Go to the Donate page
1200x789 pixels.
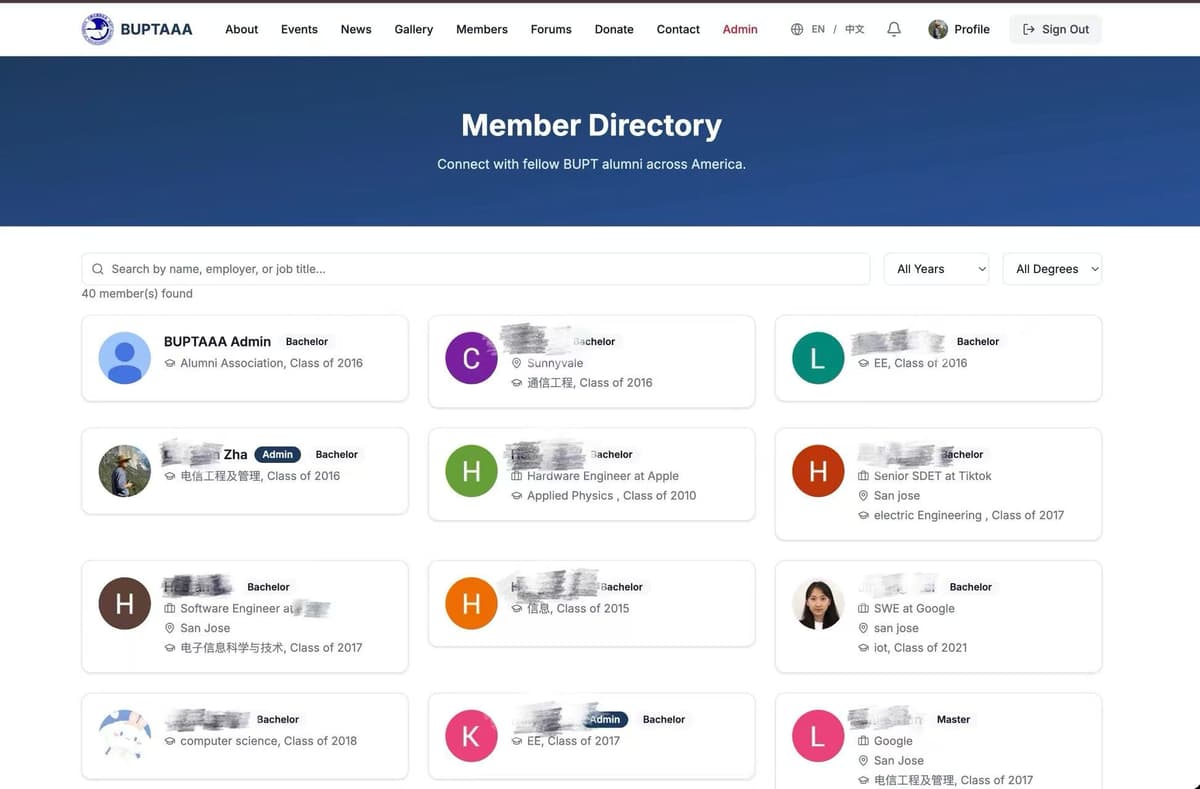pyautogui.click(x=614, y=29)
